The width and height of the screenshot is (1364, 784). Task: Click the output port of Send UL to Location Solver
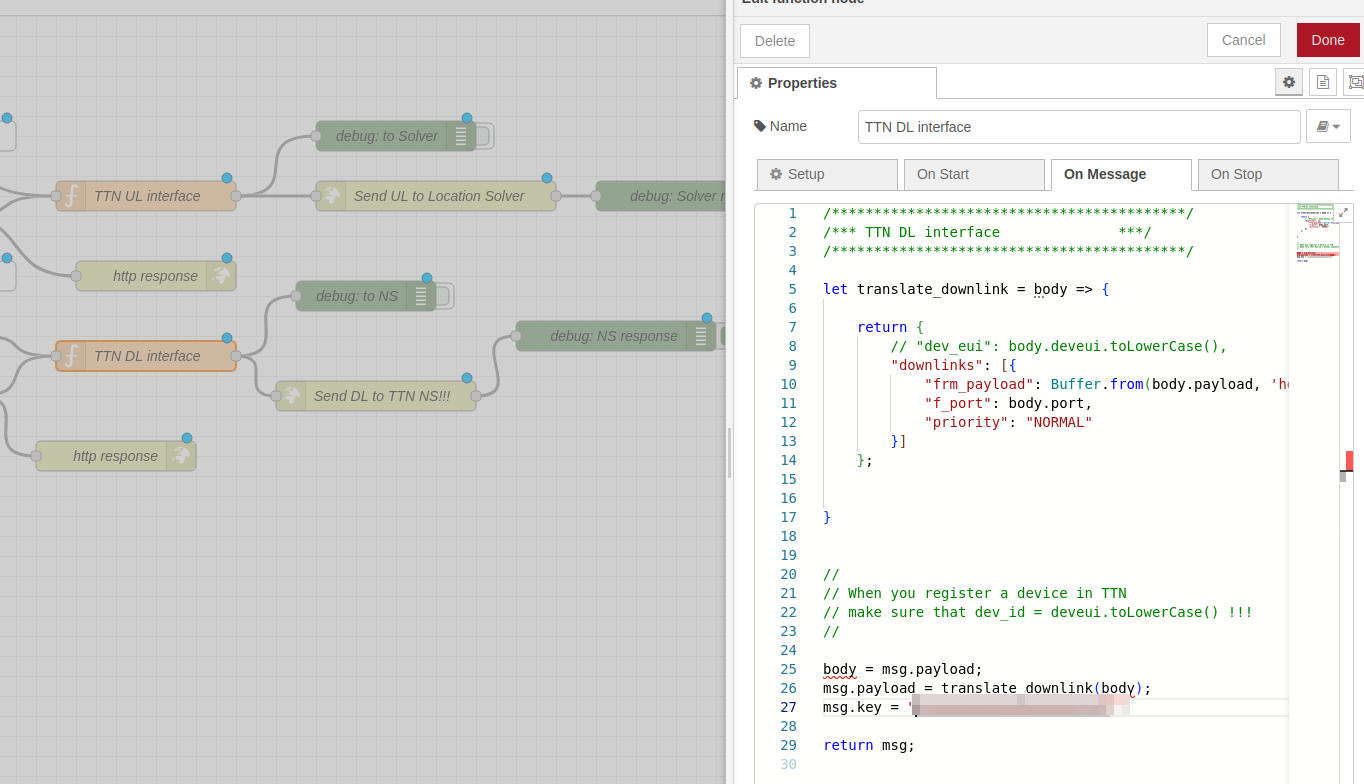(x=556, y=196)
